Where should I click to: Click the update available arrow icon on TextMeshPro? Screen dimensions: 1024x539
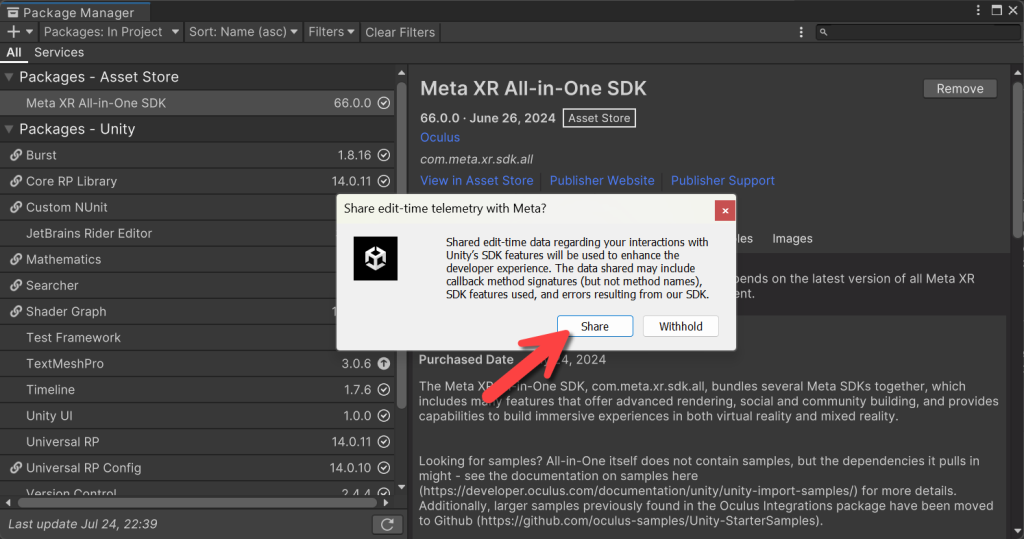tap(384, 363)
